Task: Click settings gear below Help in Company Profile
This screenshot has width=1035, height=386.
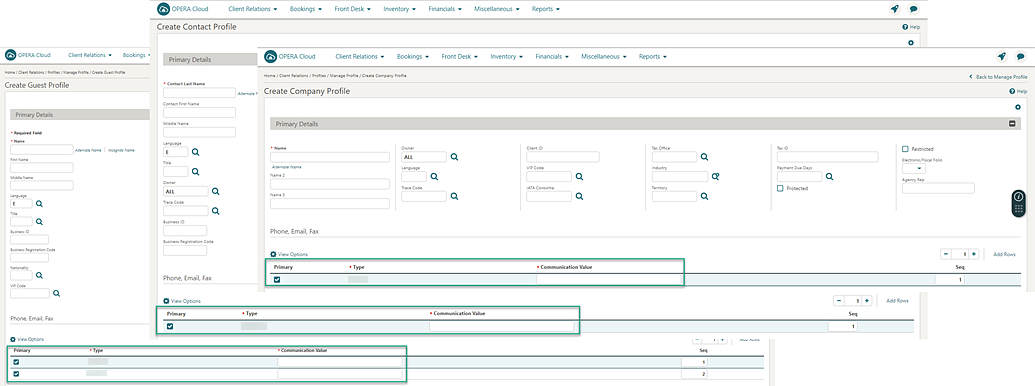Action: pos(1017,107)
